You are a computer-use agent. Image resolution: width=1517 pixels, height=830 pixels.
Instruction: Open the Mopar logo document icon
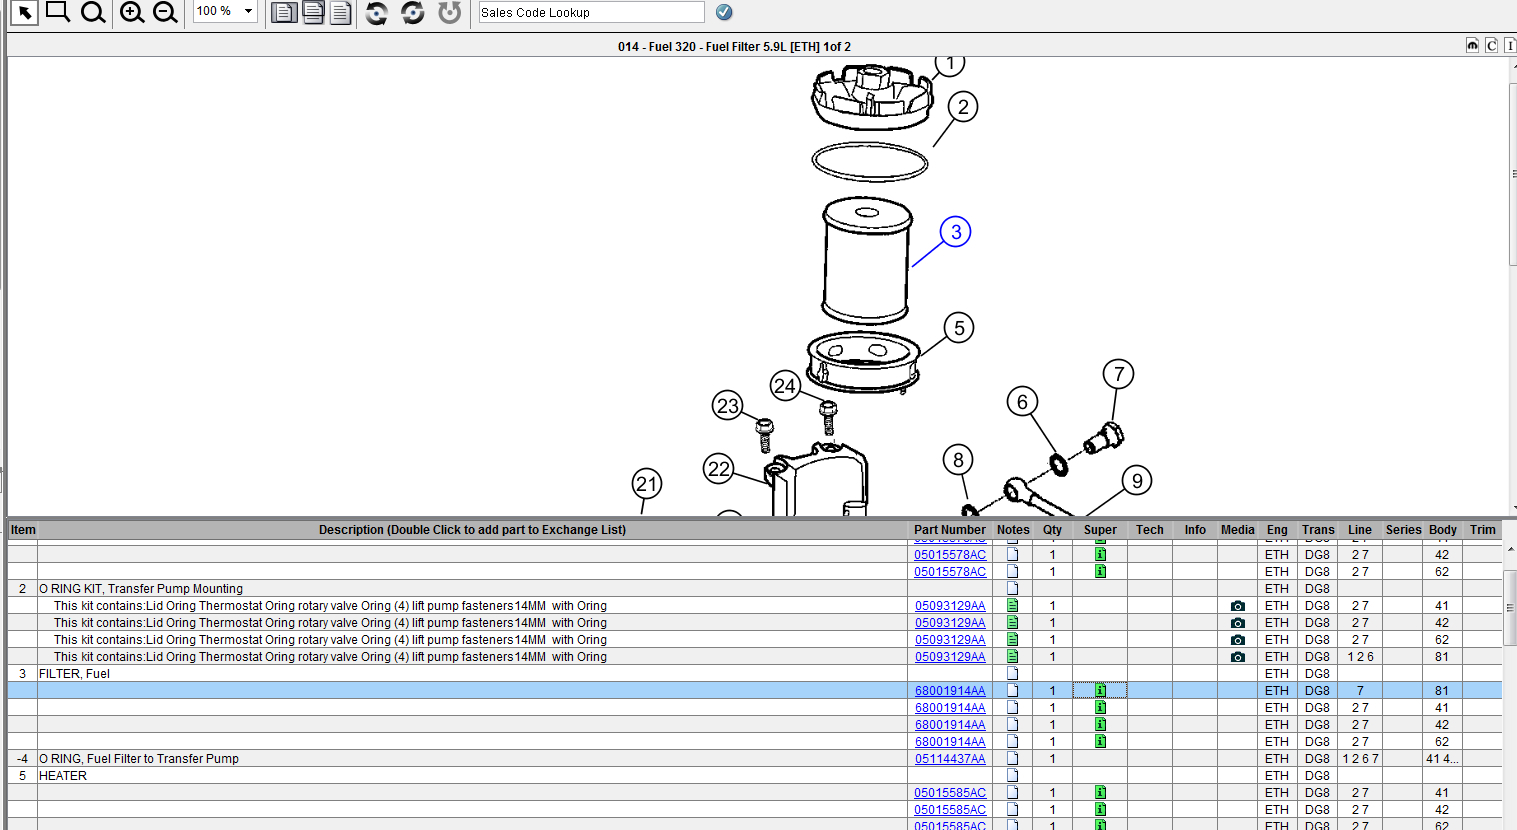point(1472,45)
